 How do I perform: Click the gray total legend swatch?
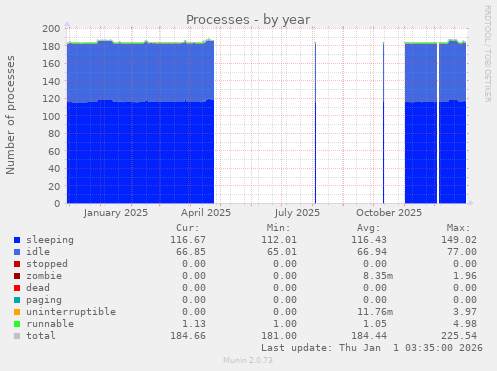pos(17,336)
